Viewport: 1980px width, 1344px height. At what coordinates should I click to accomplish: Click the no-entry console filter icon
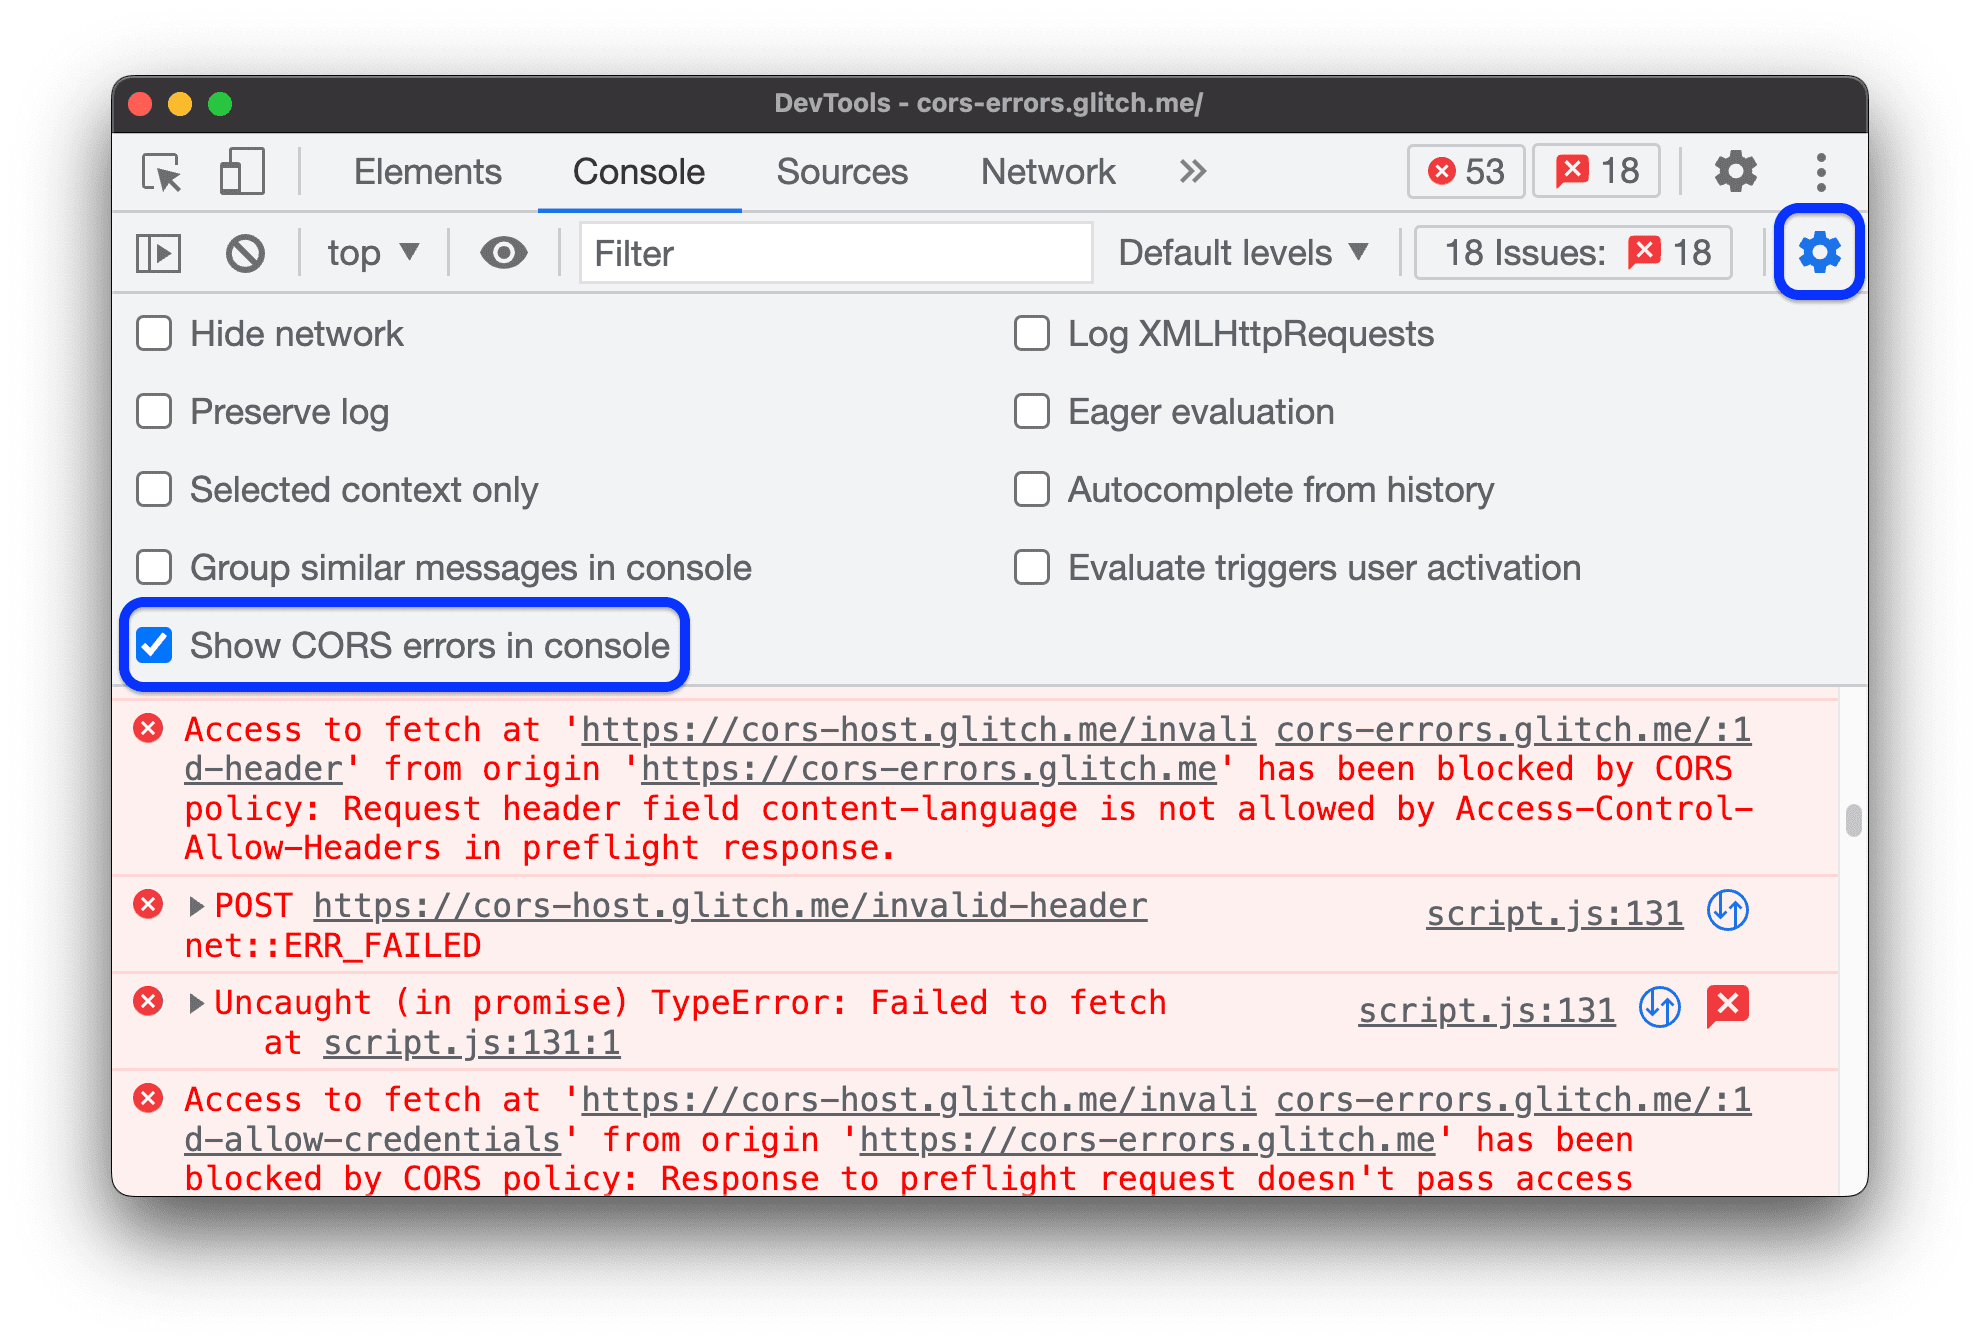click(x=243, y=252)
